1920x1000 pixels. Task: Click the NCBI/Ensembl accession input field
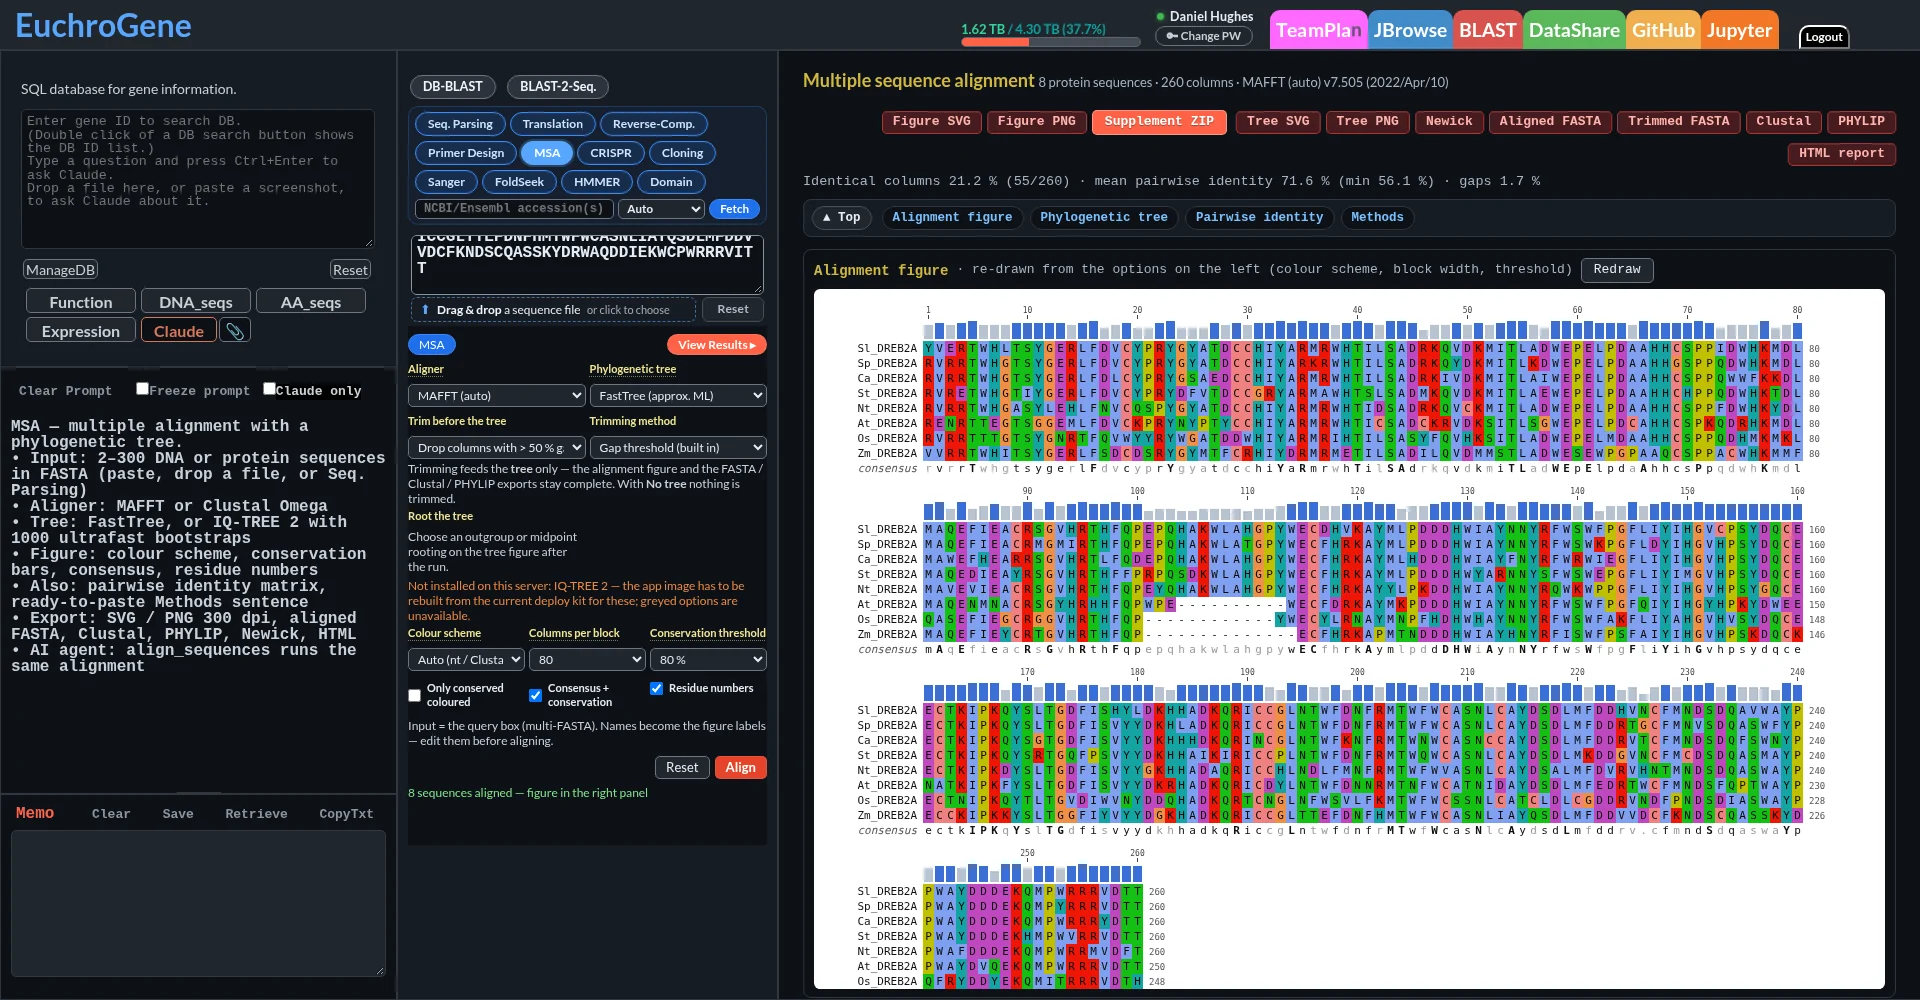[514, 209]
